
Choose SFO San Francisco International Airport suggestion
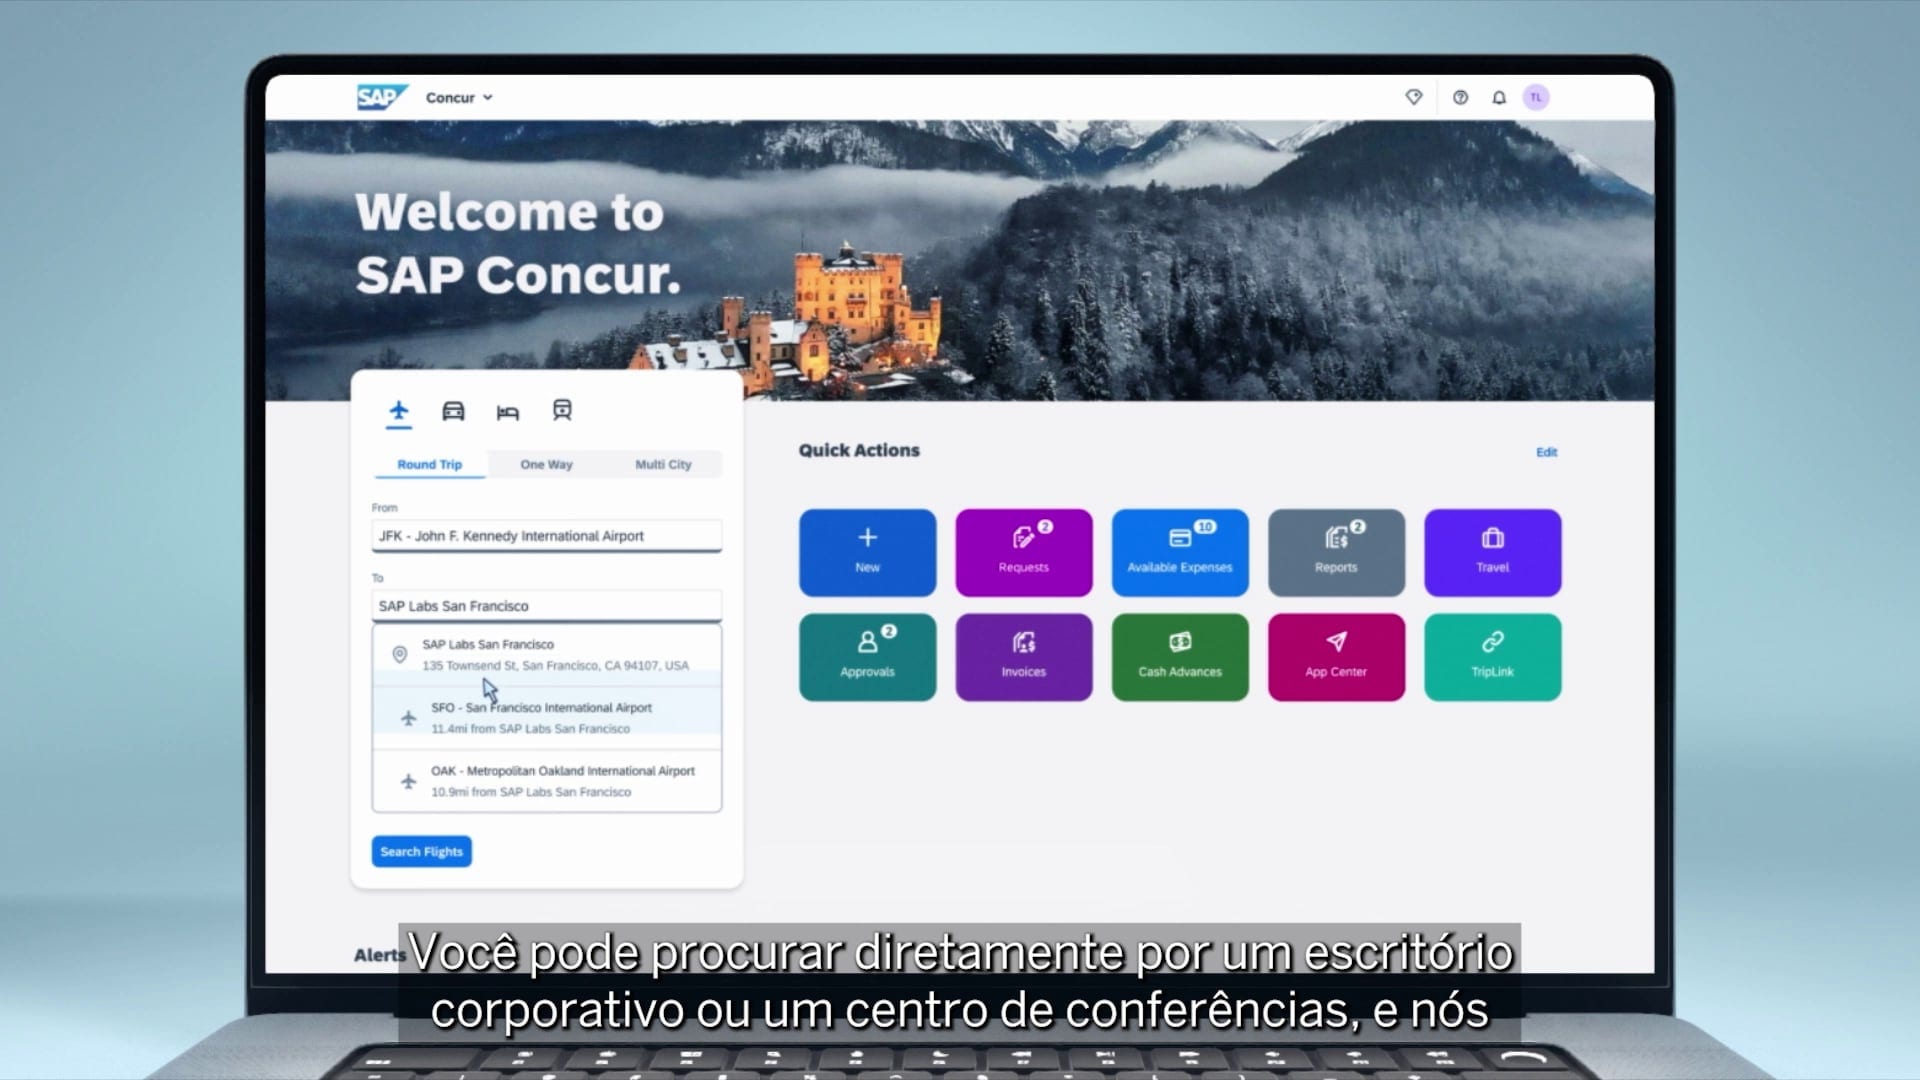coord(546,718)
